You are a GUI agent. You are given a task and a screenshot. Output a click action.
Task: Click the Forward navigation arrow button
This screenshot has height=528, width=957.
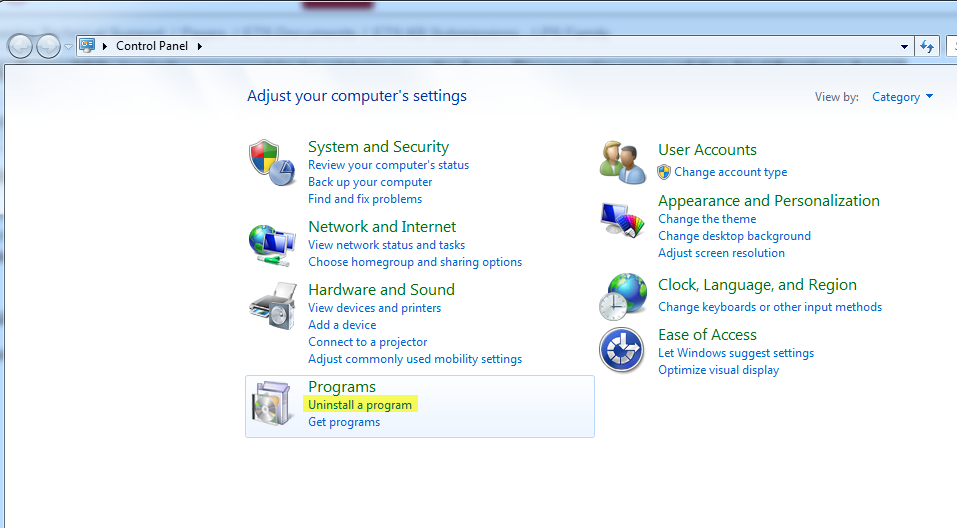click(48, 46)
